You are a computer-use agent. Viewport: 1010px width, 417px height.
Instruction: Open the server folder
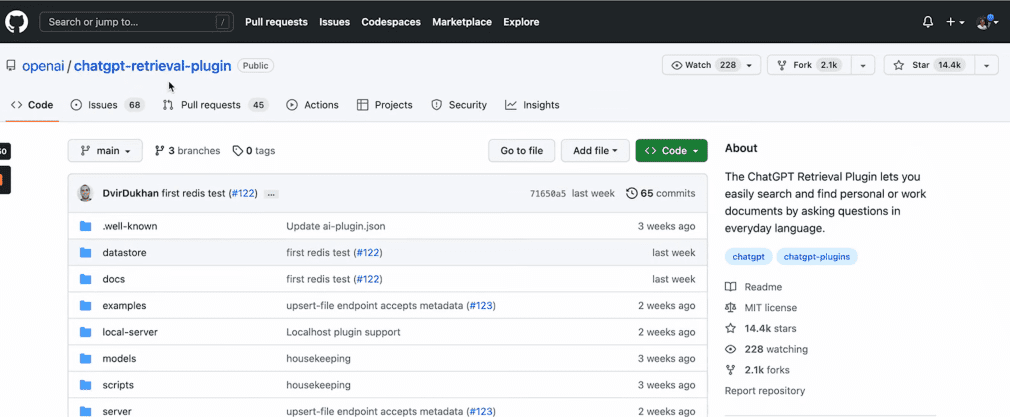point(117,411)
